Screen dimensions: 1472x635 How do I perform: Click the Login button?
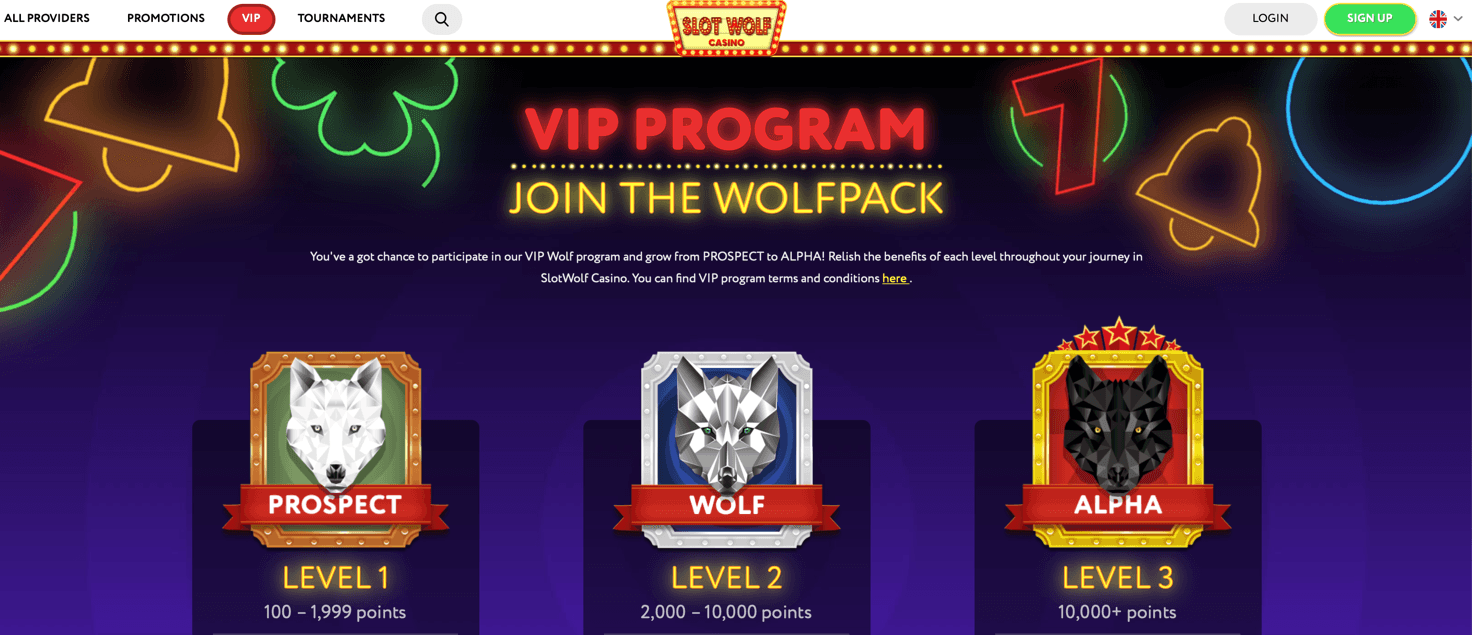tap(1270, 19)
